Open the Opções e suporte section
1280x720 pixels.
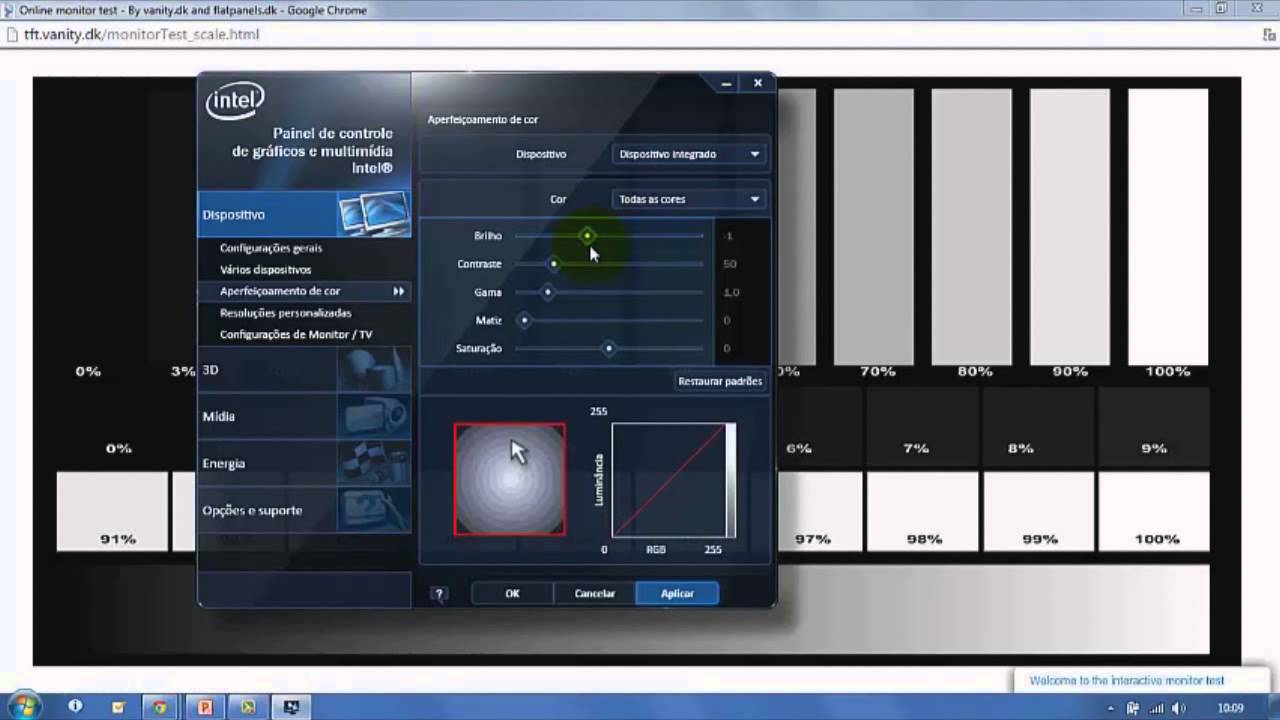click(304, 510)
